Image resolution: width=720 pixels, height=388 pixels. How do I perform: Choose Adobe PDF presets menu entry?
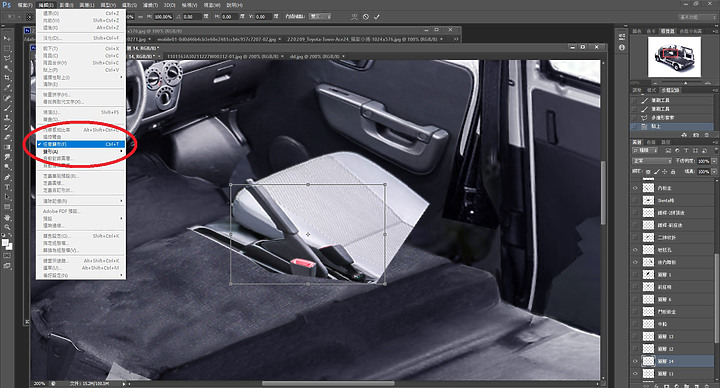pyautogui.click(x=81, y=211)
